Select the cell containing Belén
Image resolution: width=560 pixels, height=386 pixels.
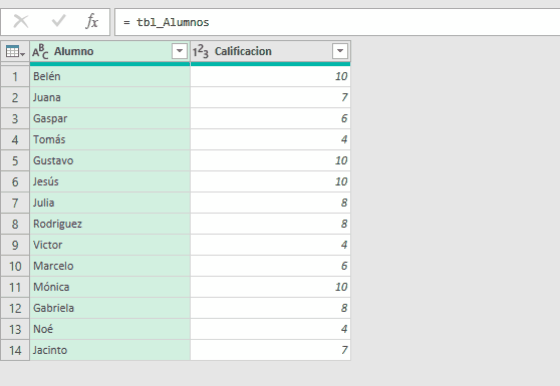tap(110, 76)
